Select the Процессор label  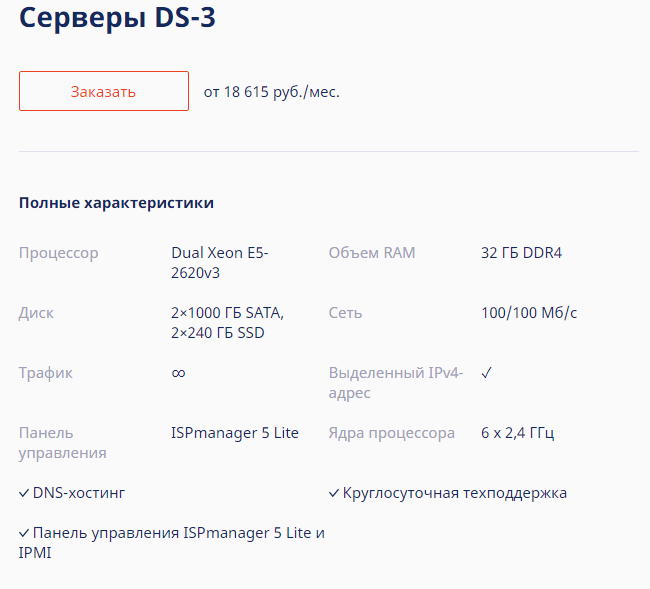click(x=59, y=253)
